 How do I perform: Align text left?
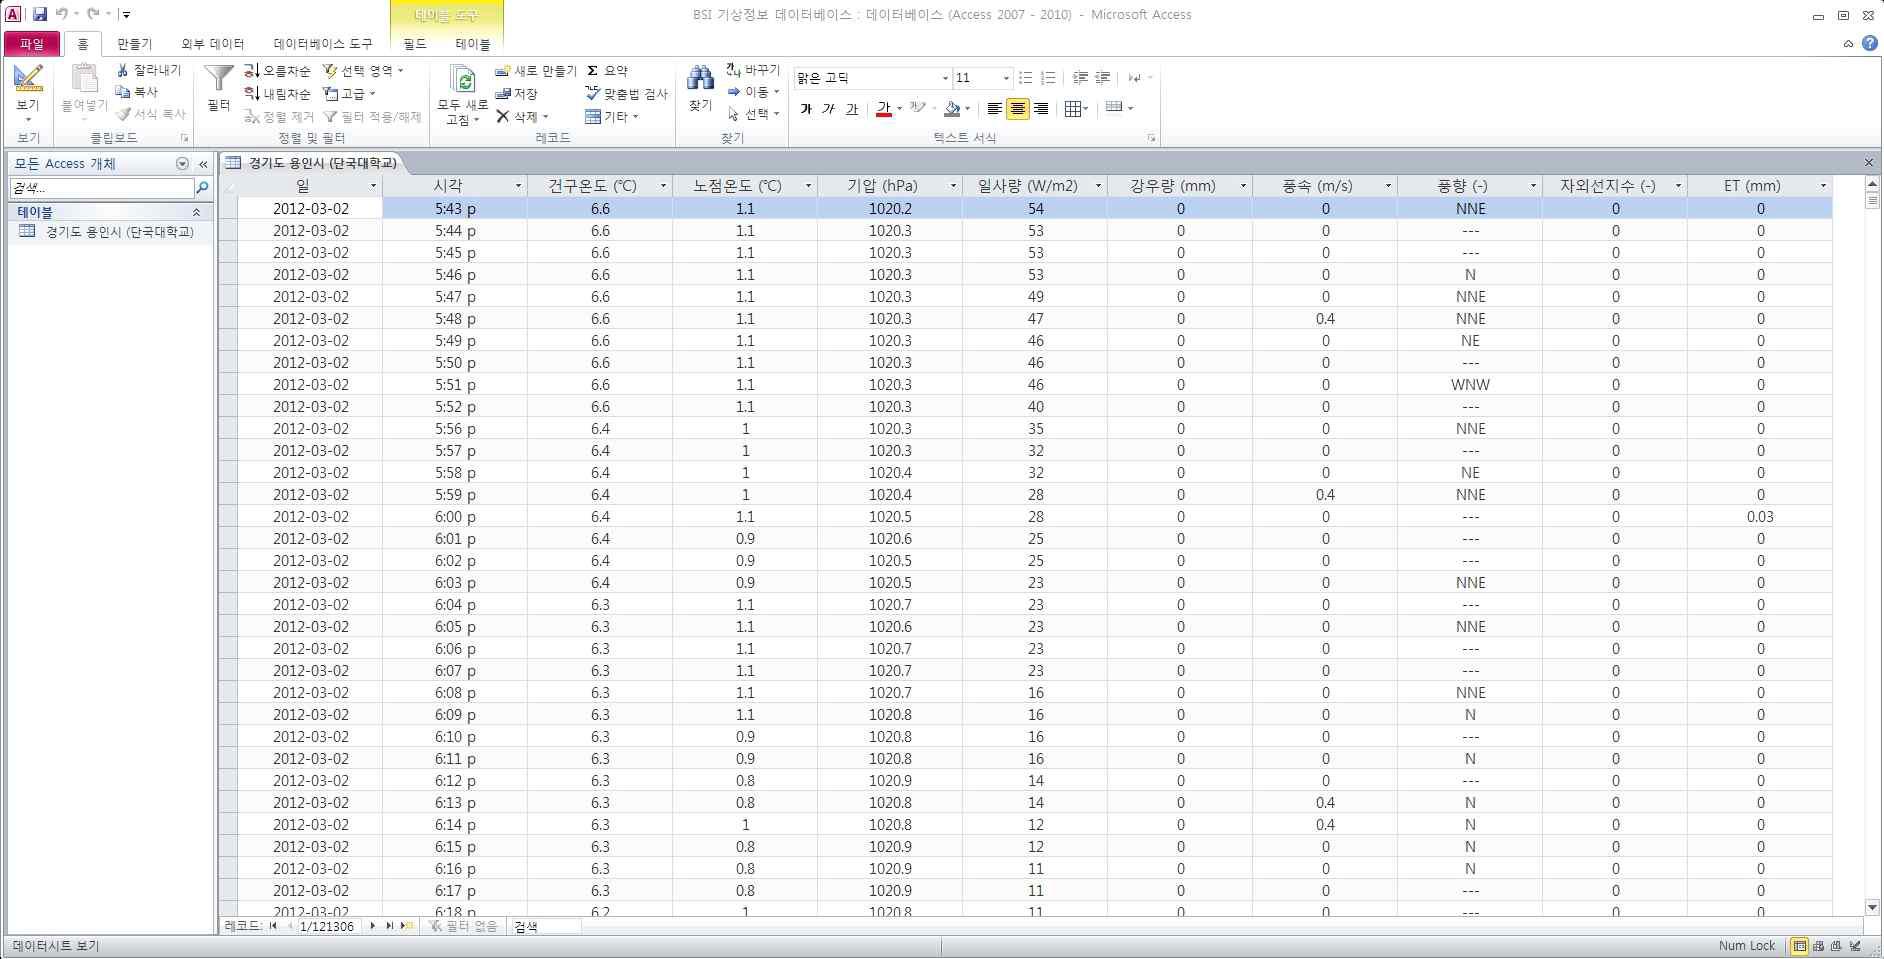click(x=995, y=109)
